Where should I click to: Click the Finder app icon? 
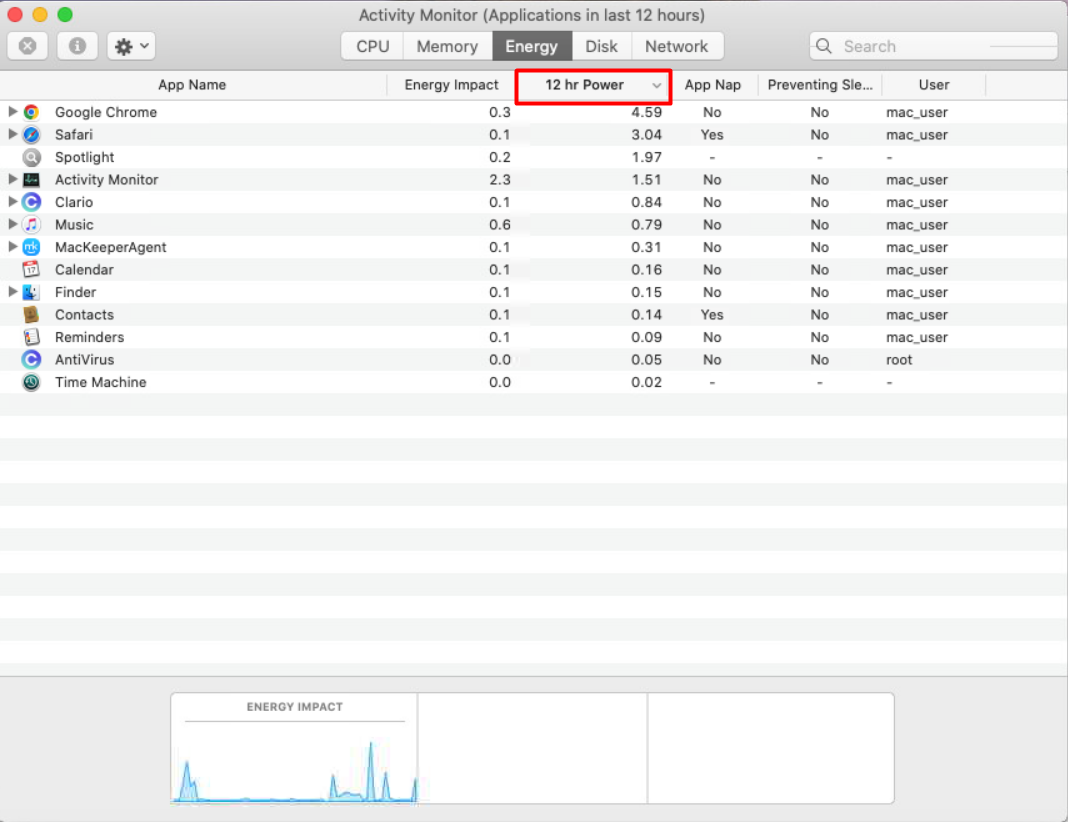pyautogui.click(x=31, y=292)
